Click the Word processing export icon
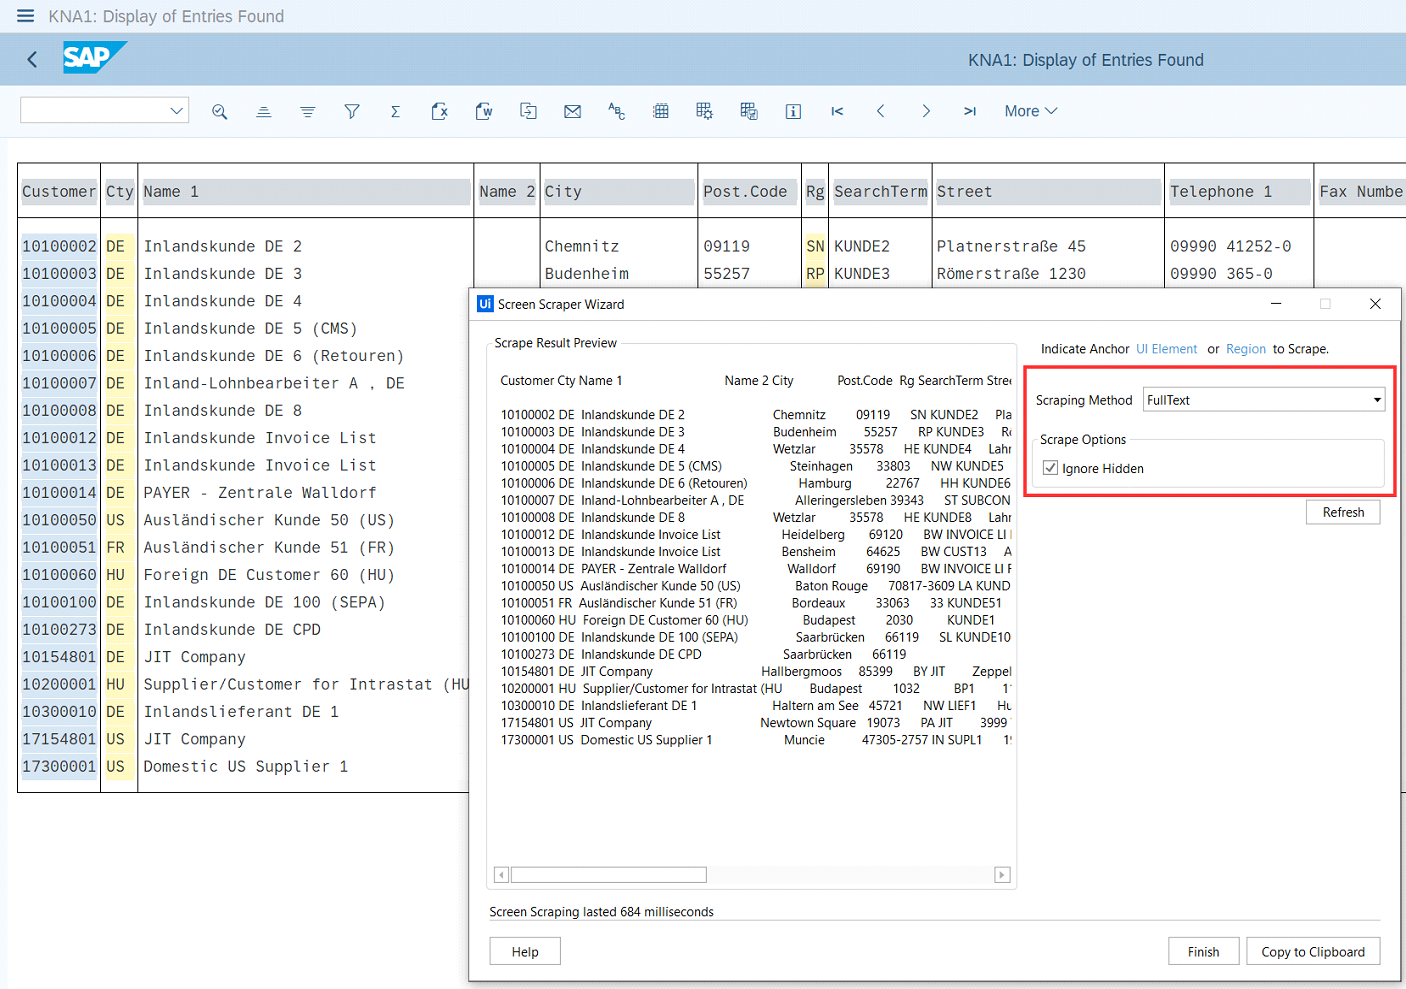 [484, 111]
